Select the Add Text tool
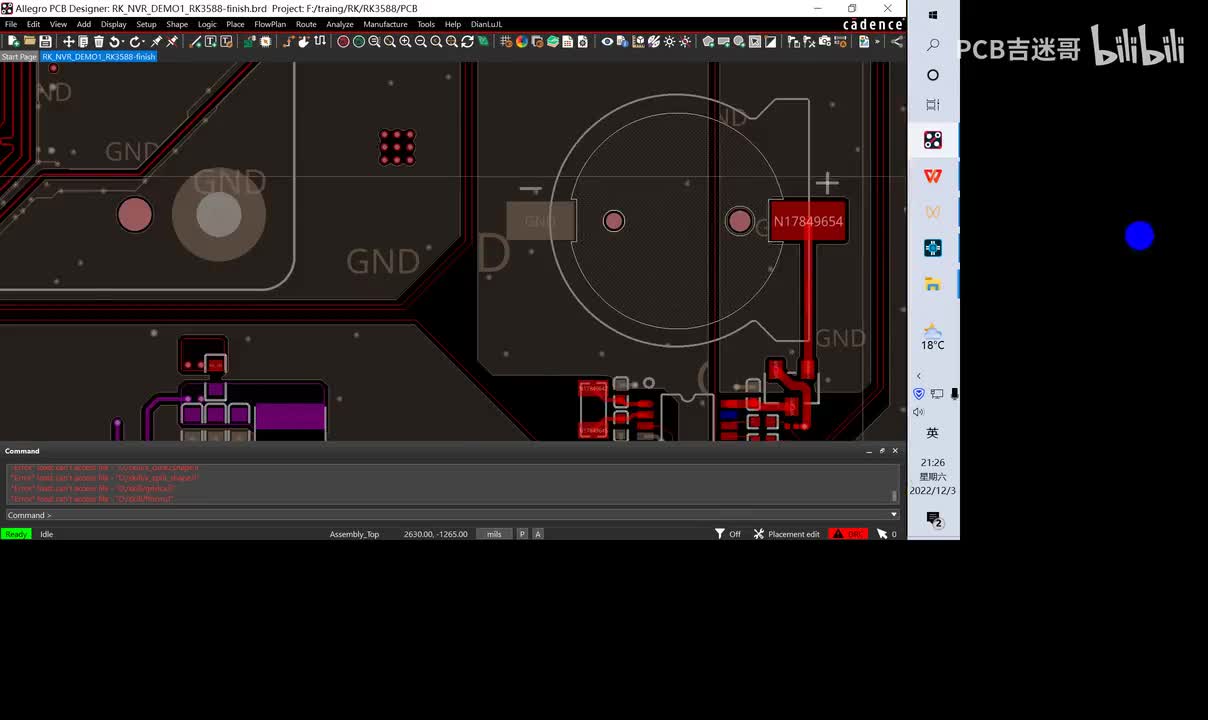The width and height of the screenshot is (1208, 720). pos(211,41)
